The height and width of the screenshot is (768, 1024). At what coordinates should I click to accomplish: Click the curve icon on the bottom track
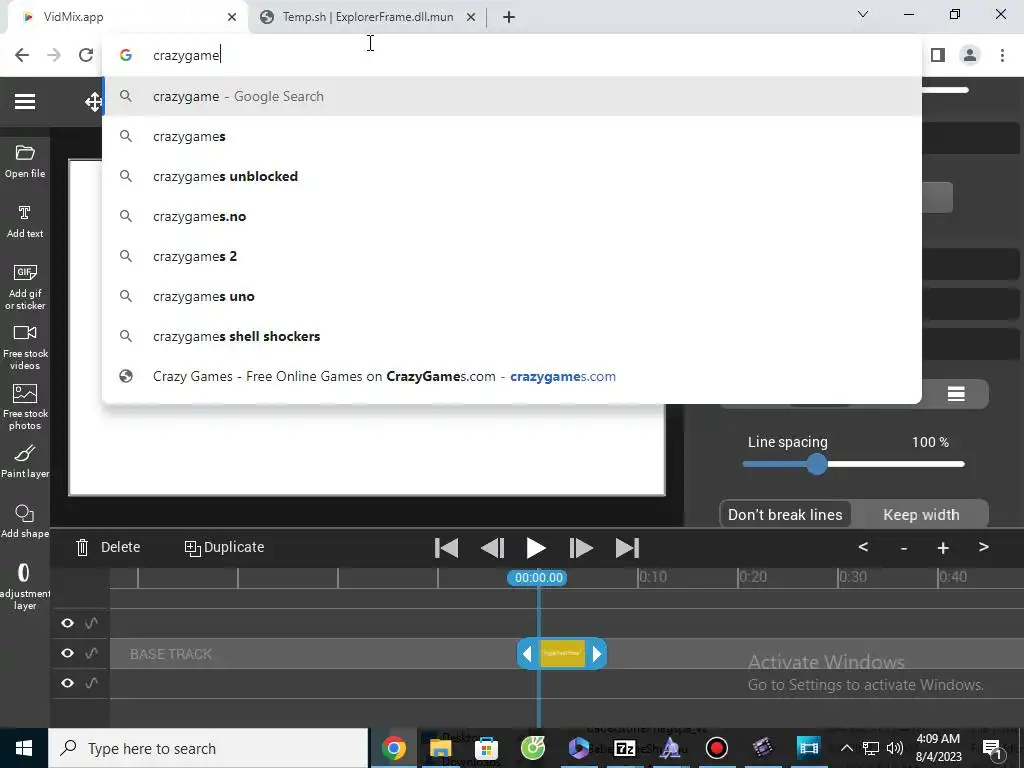click(x=91, y=683)
